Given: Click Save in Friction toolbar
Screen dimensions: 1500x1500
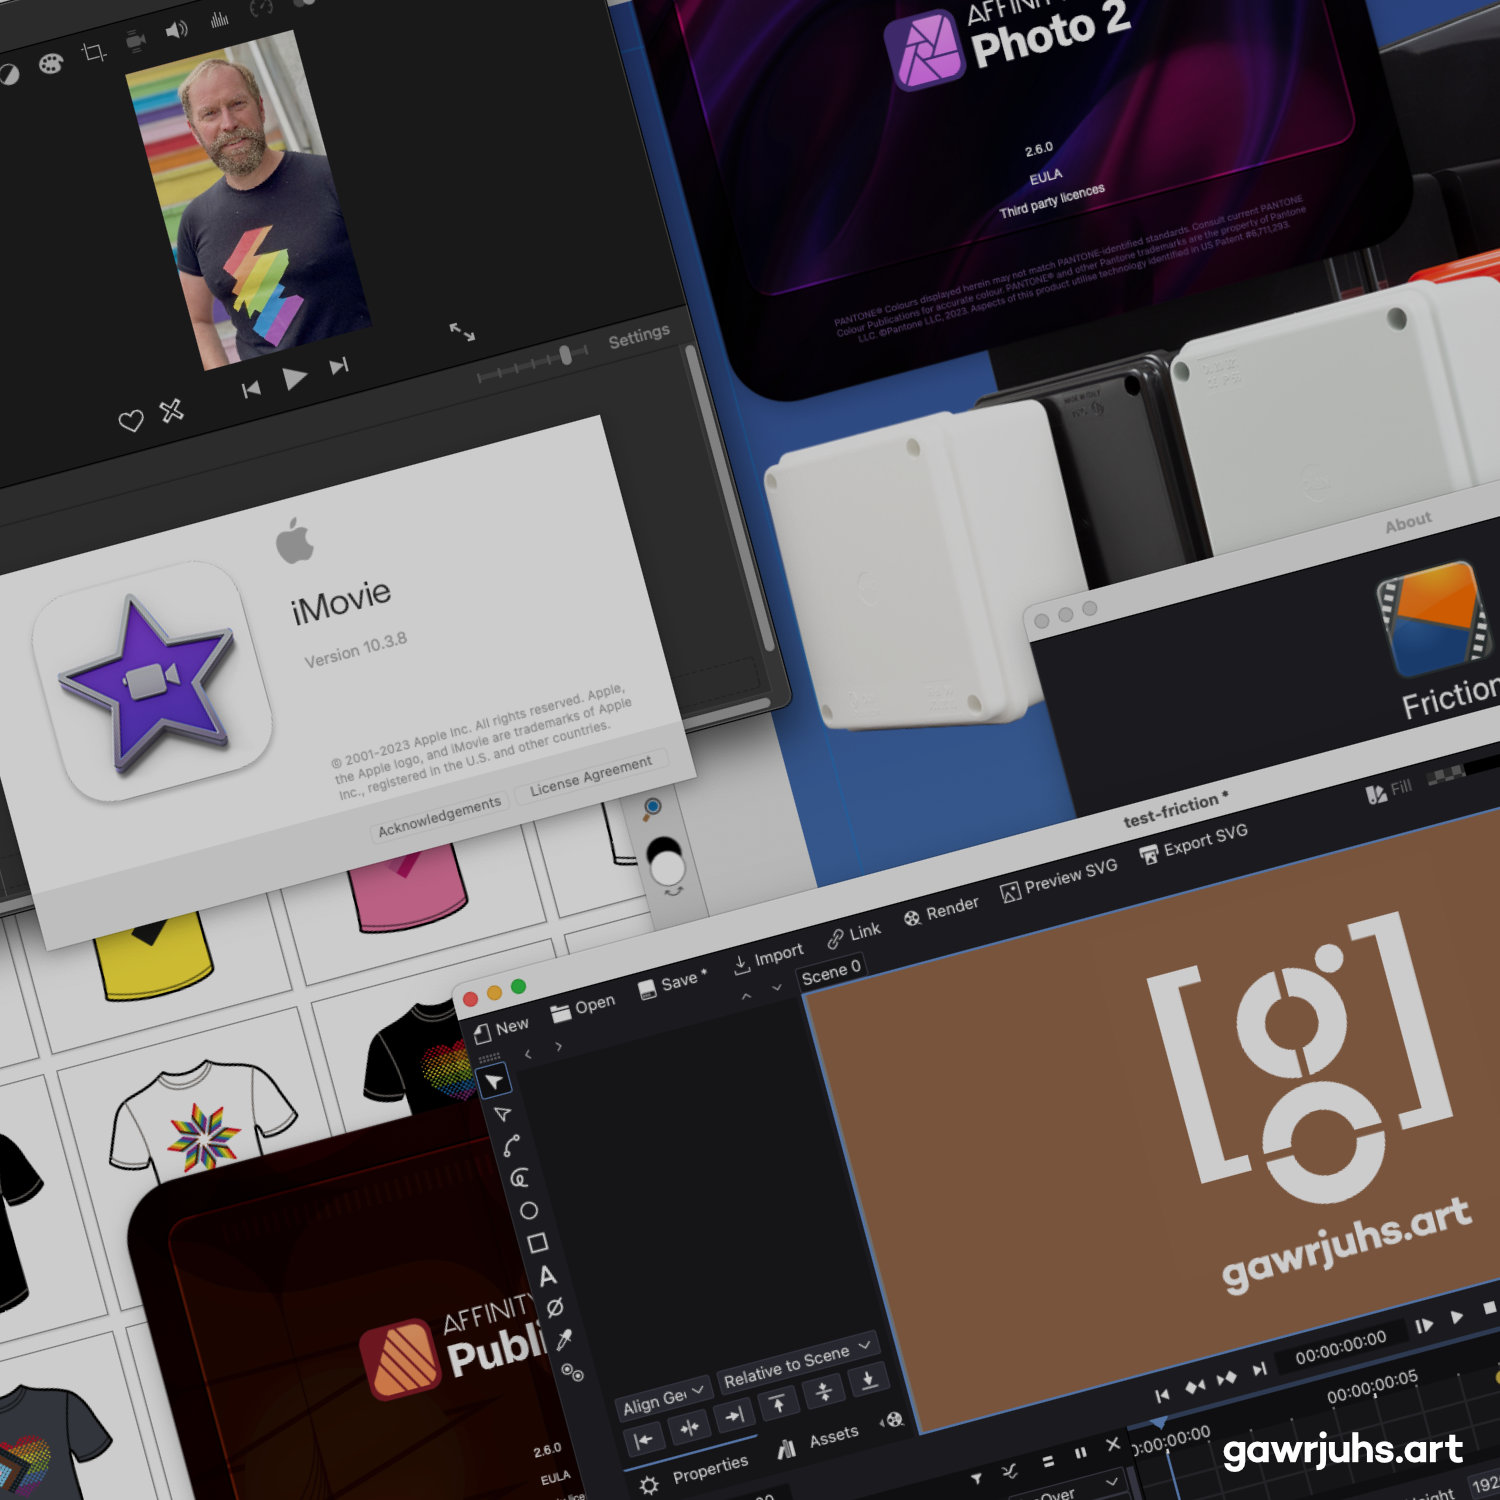Looking at the screenshot, I should [673, 983].
